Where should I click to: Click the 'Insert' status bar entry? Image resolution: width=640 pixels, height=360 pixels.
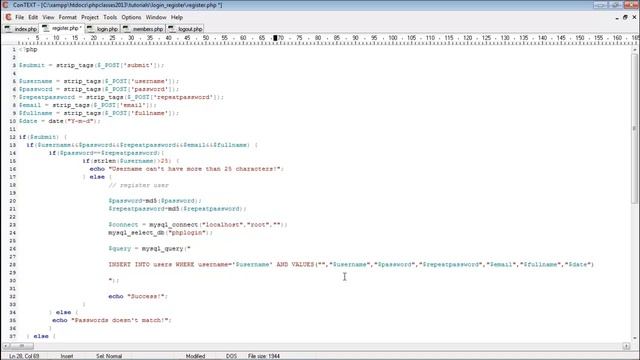(67, 356)
